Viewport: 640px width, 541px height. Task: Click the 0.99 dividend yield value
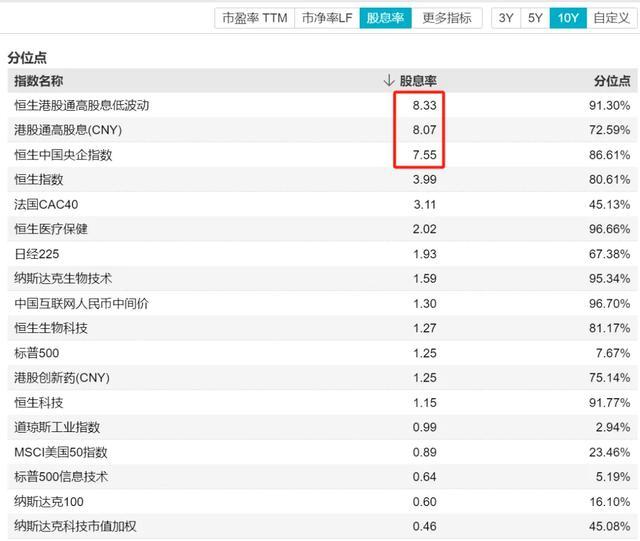click(424, 427)
